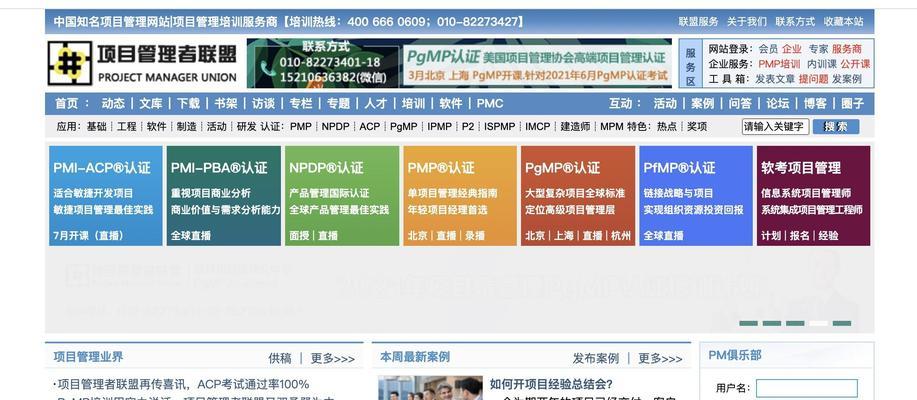Image resolution: width=917 pixels, height=400 pixels.
Task: Select 建造师 certification sub-link
Action: (575, 126)
